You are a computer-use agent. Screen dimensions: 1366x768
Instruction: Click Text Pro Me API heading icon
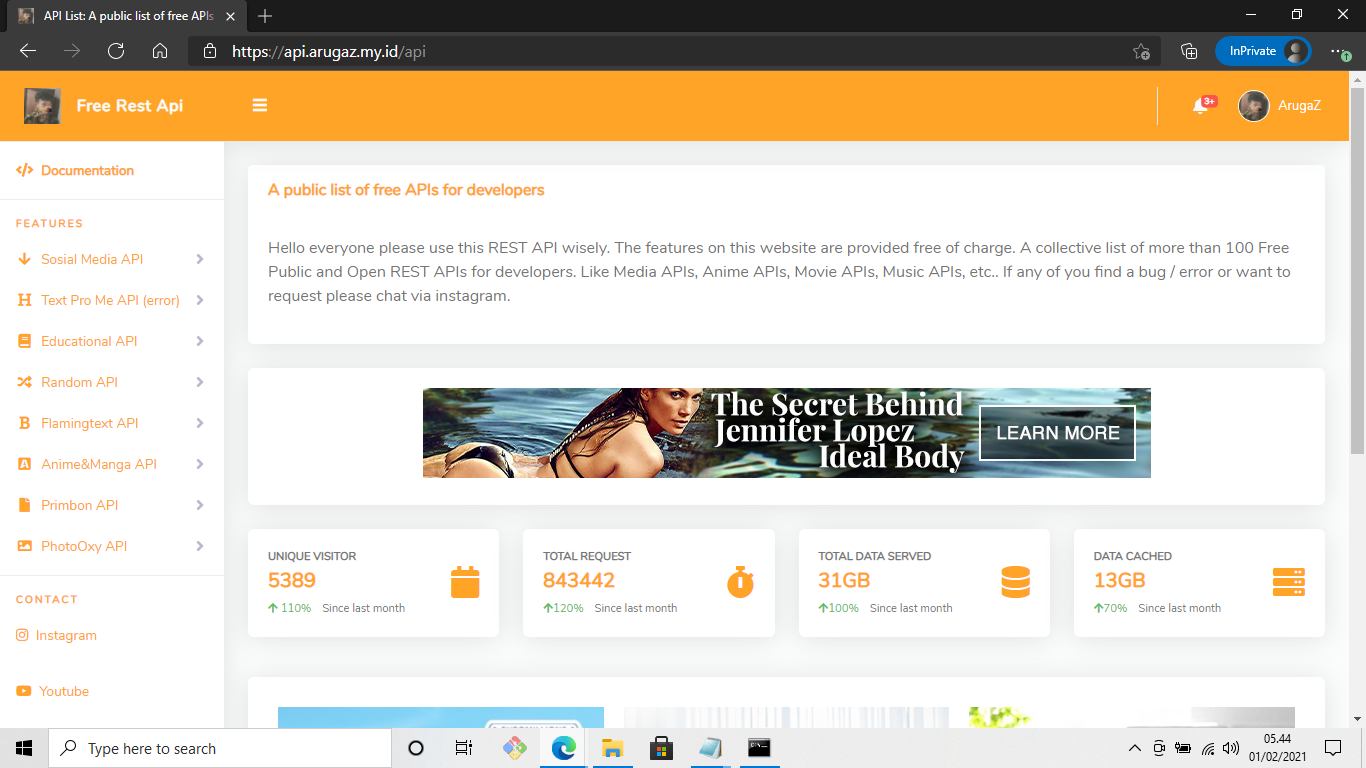[25, 300]
